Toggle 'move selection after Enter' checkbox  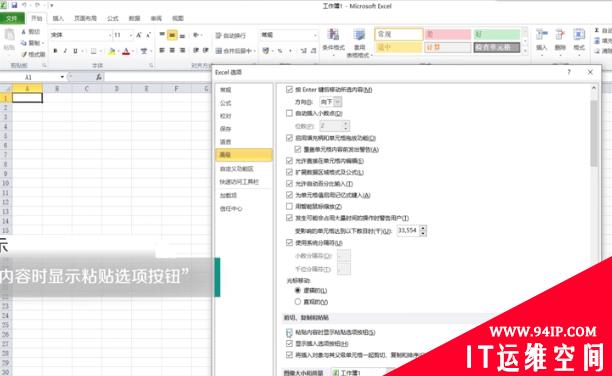click(289, 89)
